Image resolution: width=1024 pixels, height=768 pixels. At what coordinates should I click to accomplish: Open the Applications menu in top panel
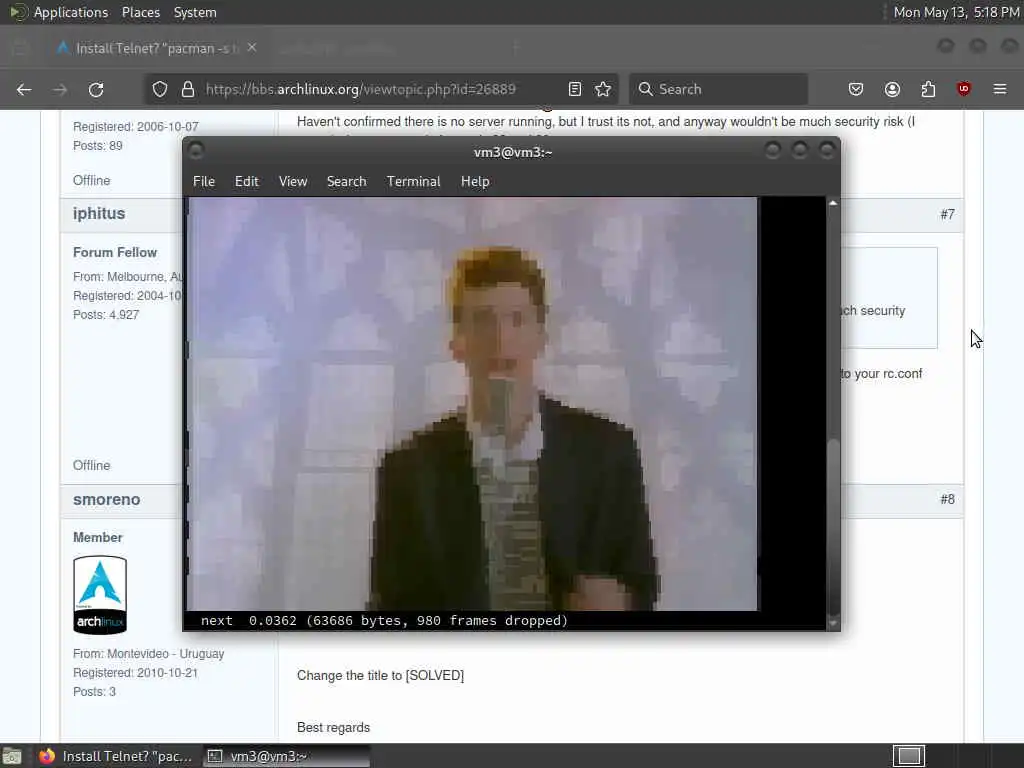pyautogui.click(x=71, y=12)
